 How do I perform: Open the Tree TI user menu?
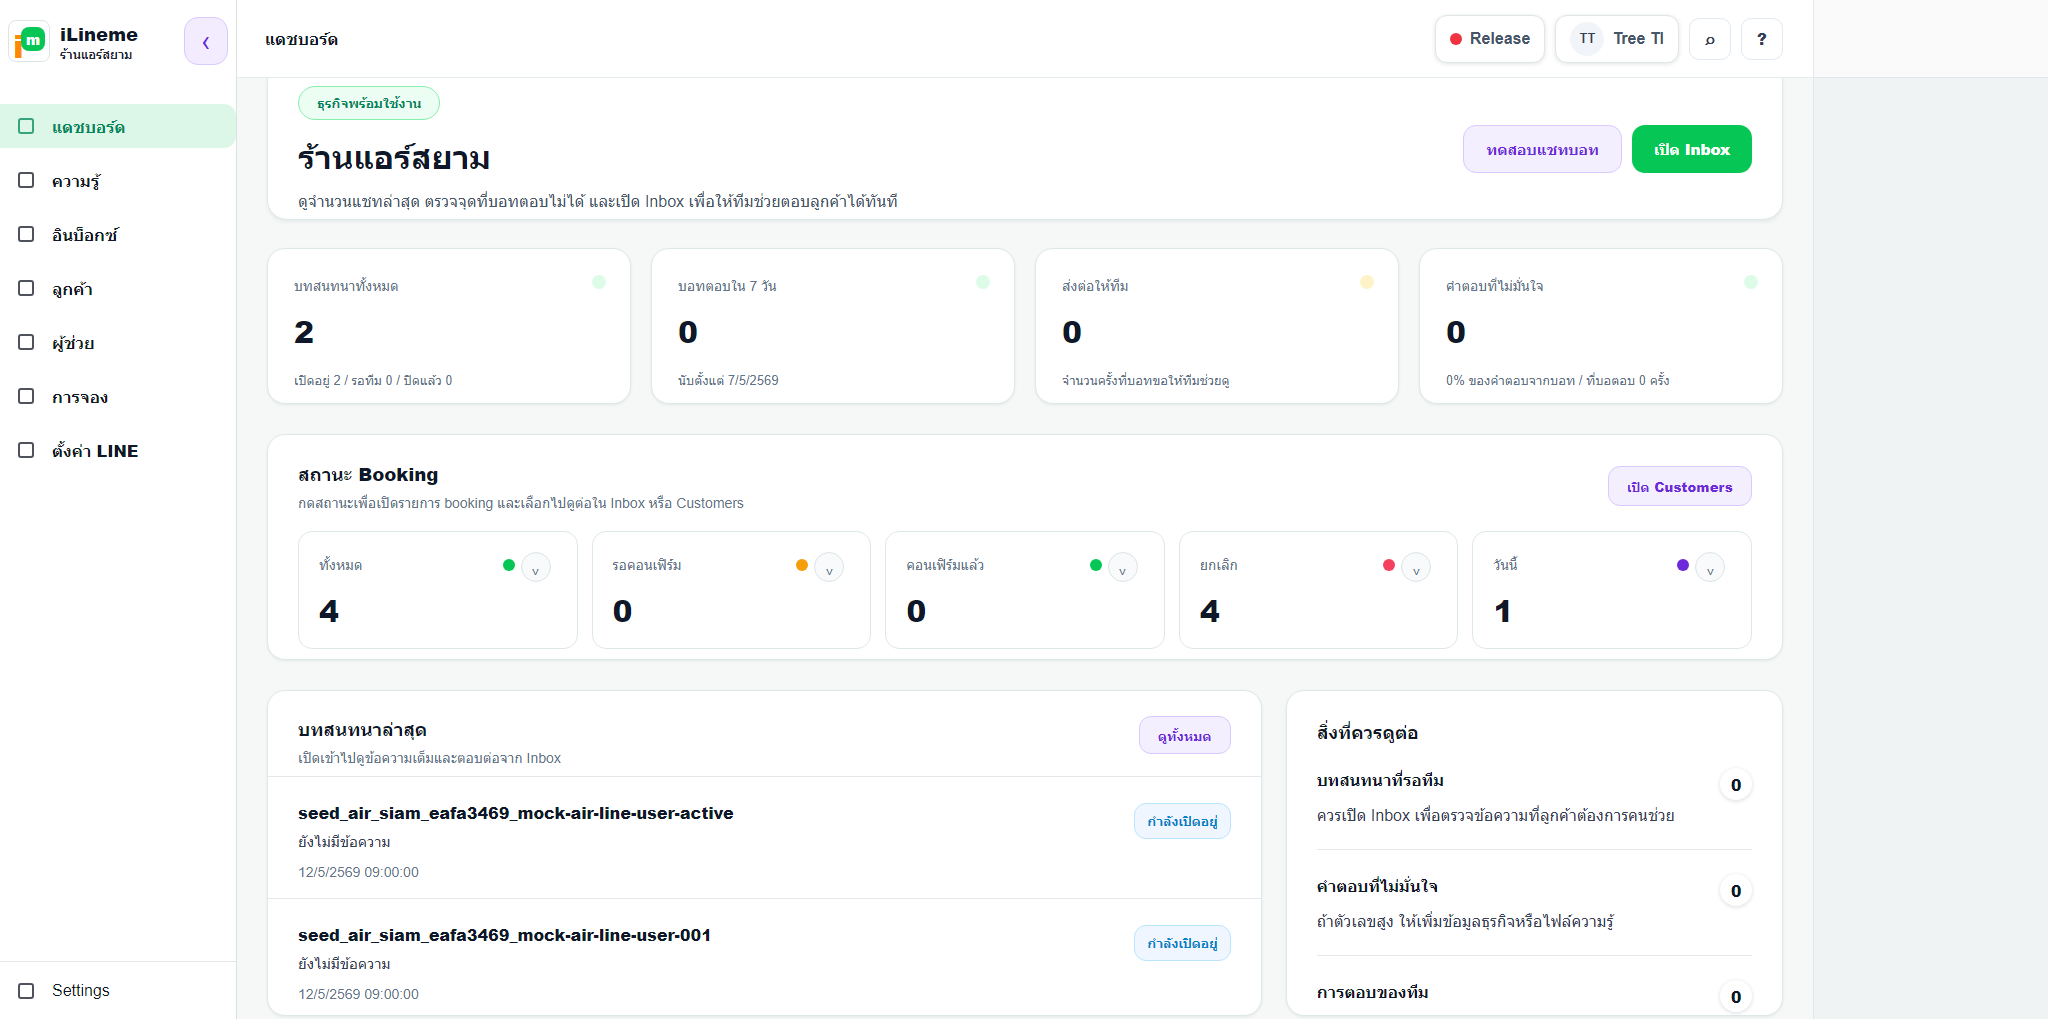point(1617,39)
